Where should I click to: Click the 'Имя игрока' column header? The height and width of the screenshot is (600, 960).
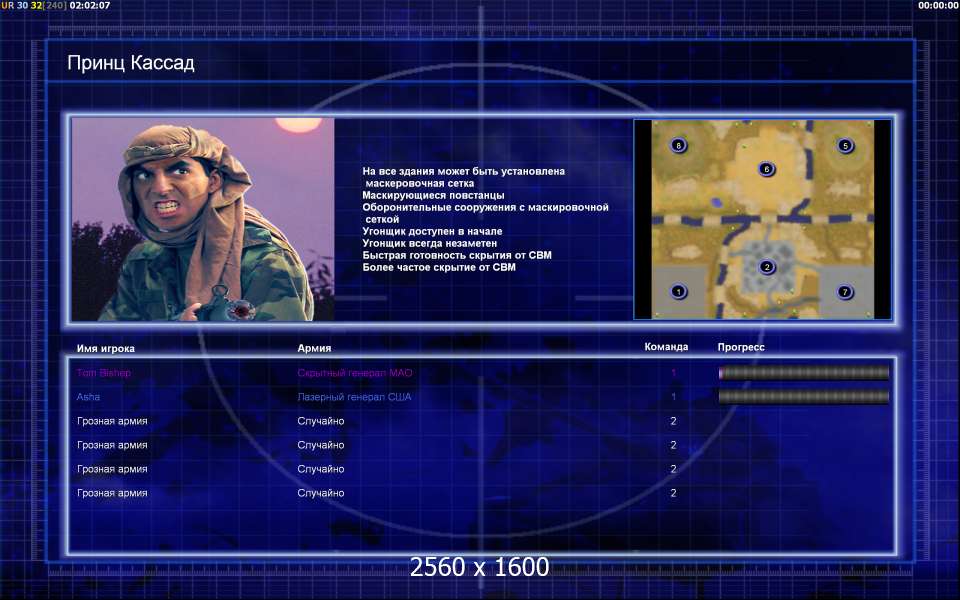[x=105, y=348]
